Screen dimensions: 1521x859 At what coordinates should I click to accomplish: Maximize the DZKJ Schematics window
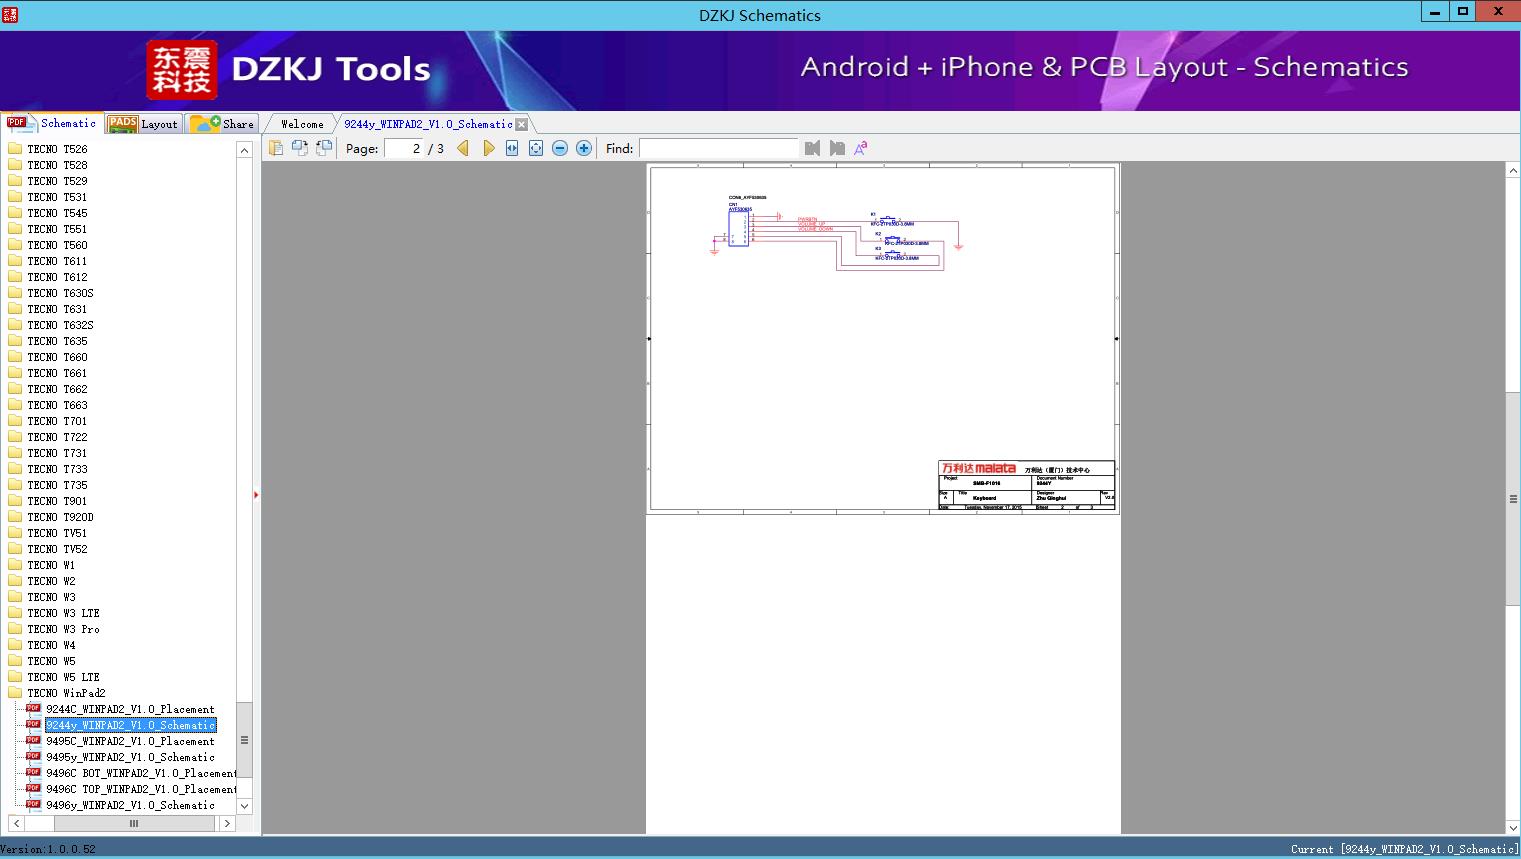(x=1463, y=12)
